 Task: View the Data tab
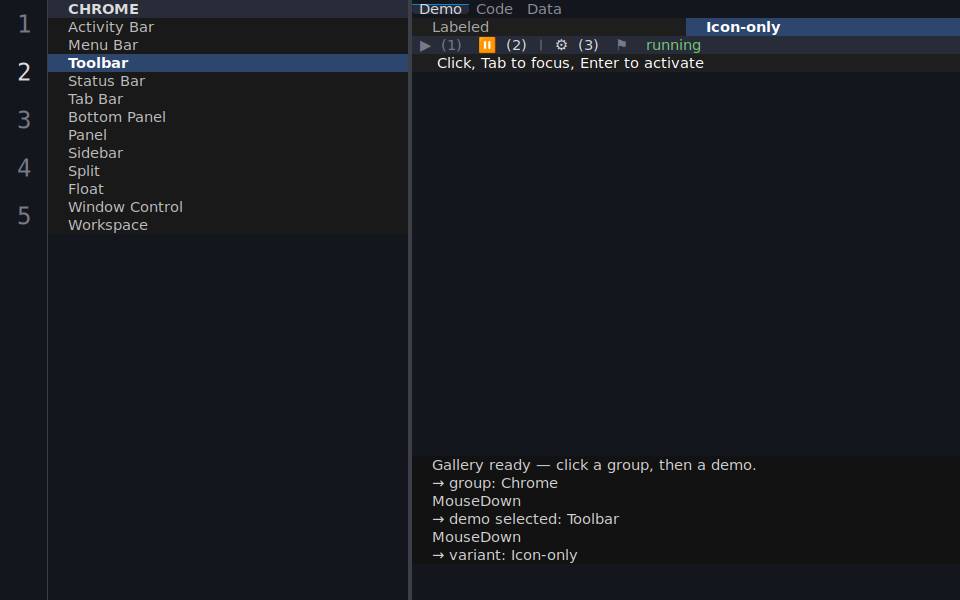tap(544, 9)
